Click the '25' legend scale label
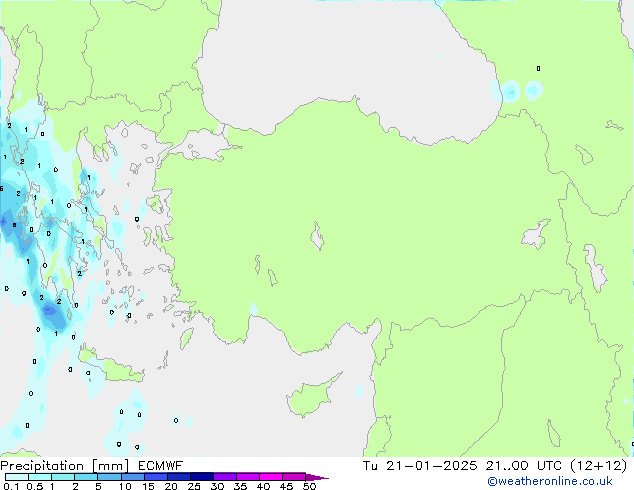This screenshot has height=490, width=634. 194,486
